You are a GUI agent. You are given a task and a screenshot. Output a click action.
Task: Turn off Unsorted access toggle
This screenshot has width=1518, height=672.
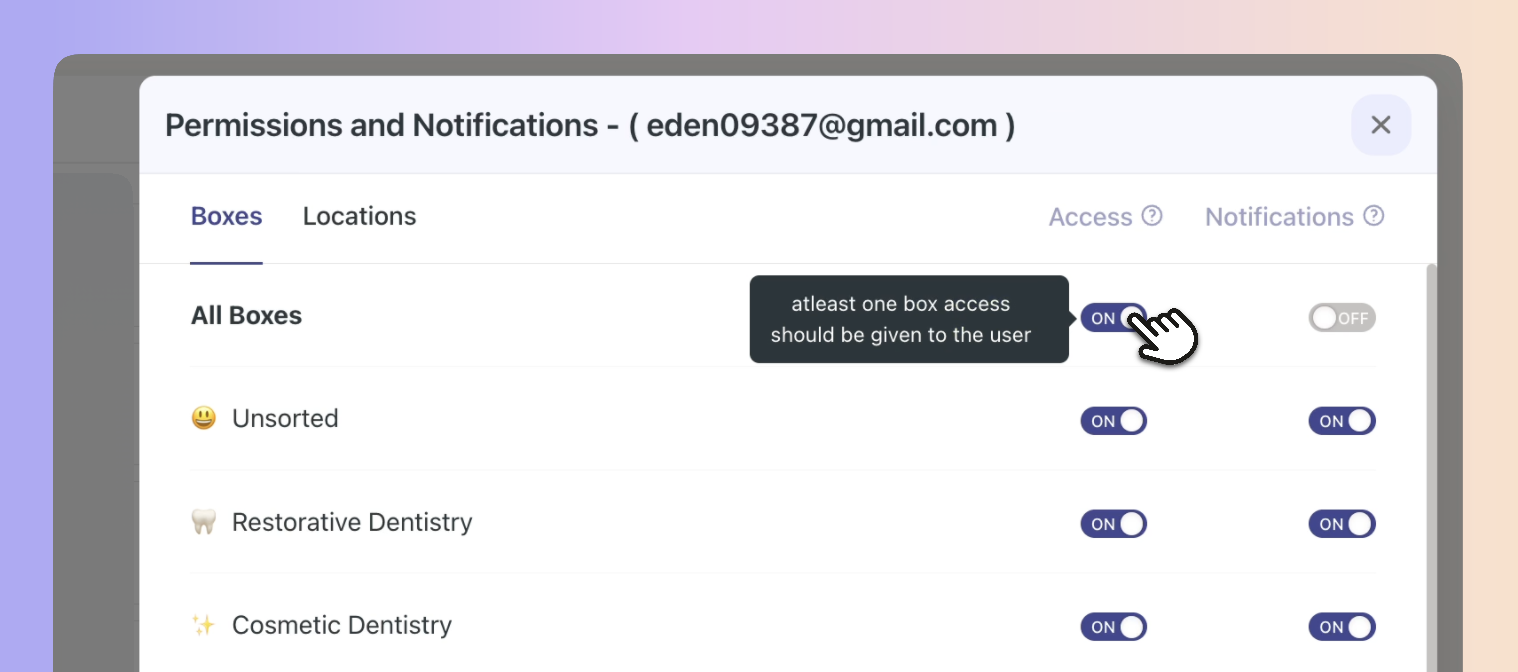pos(1113,421)
